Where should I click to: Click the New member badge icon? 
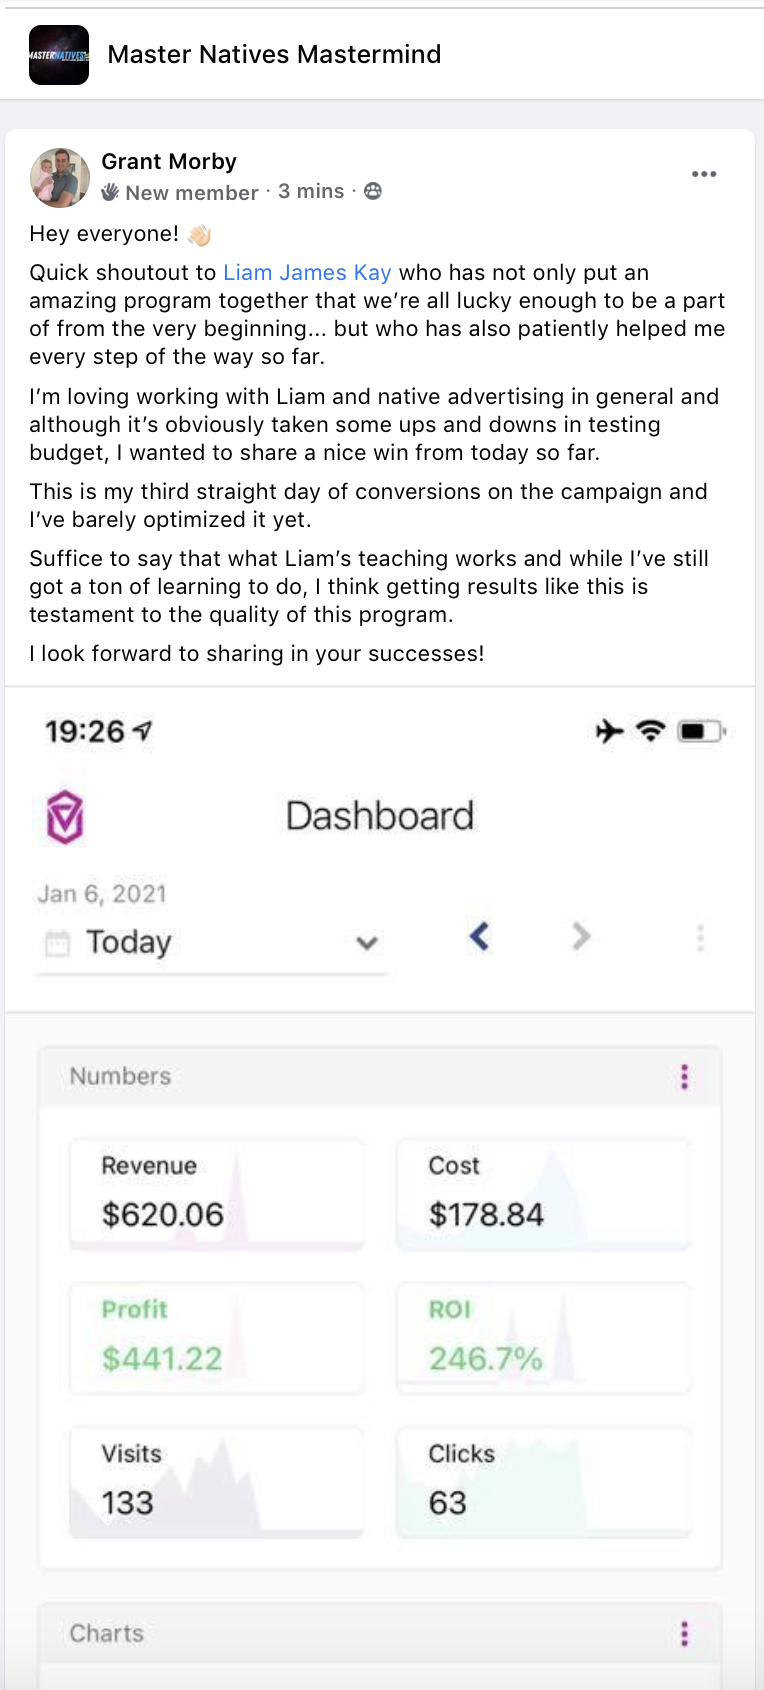coord(110,192)
